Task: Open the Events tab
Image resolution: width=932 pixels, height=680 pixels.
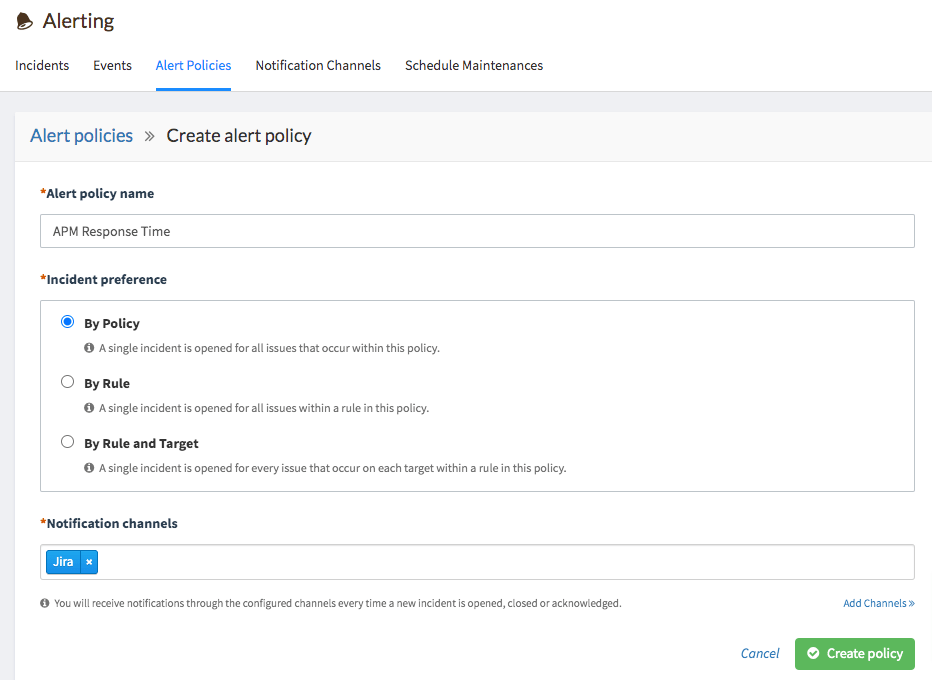Action: pyautogui.click(x=112, y=65)
